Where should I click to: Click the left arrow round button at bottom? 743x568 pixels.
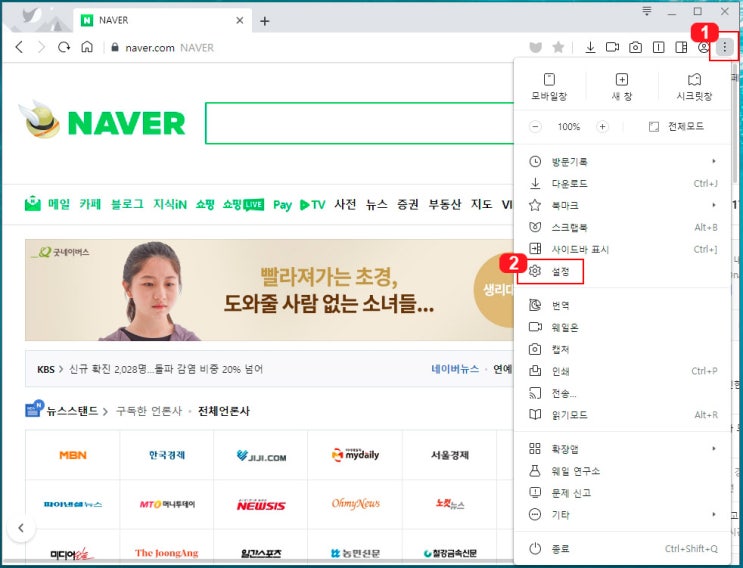pyautogui.click(x=21, y=528)
